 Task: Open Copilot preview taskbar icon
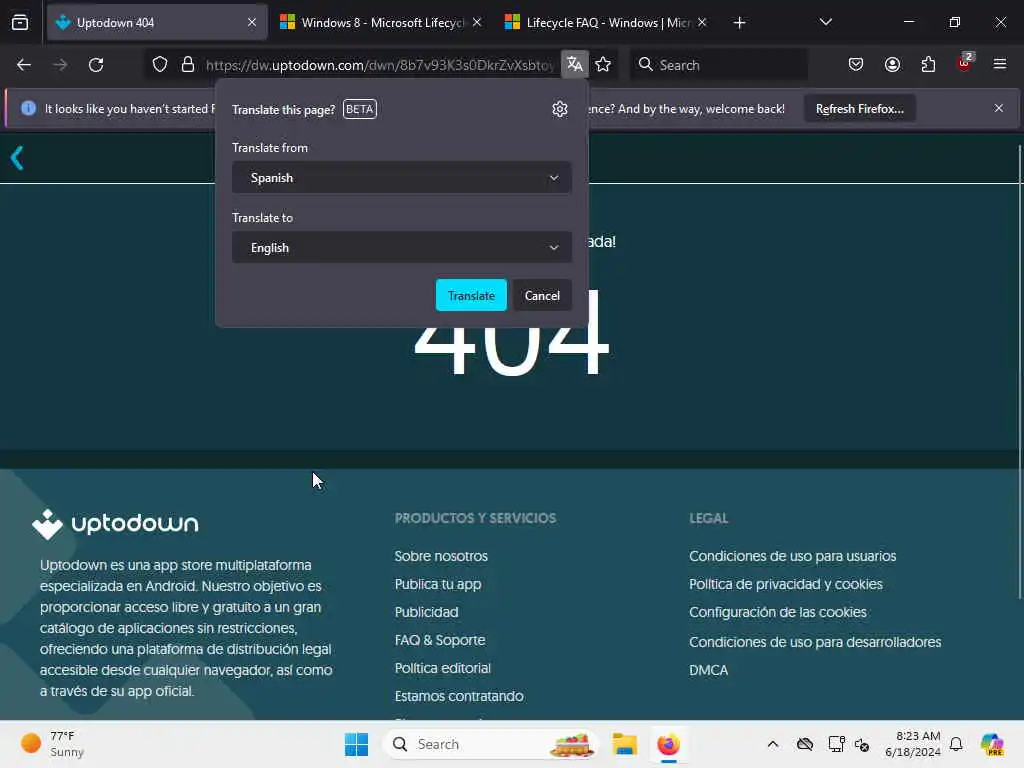992,744
